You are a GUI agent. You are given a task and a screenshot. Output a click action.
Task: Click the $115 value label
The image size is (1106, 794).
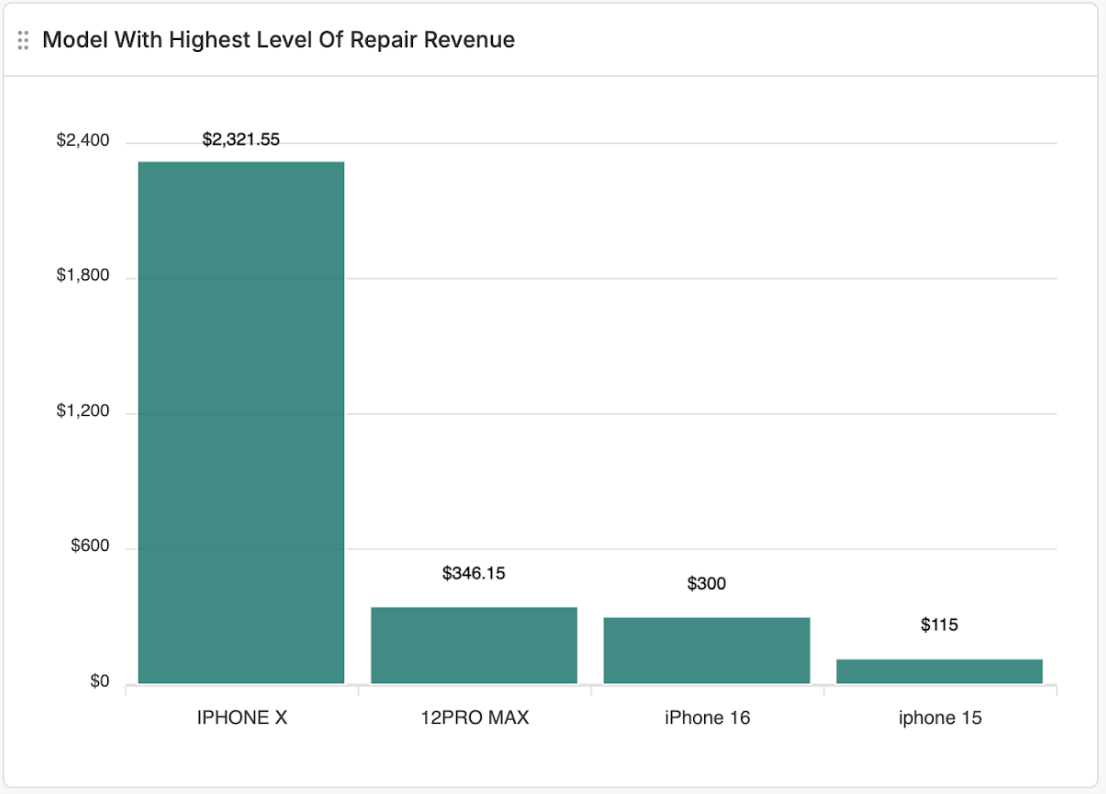[x=939, y=624]
